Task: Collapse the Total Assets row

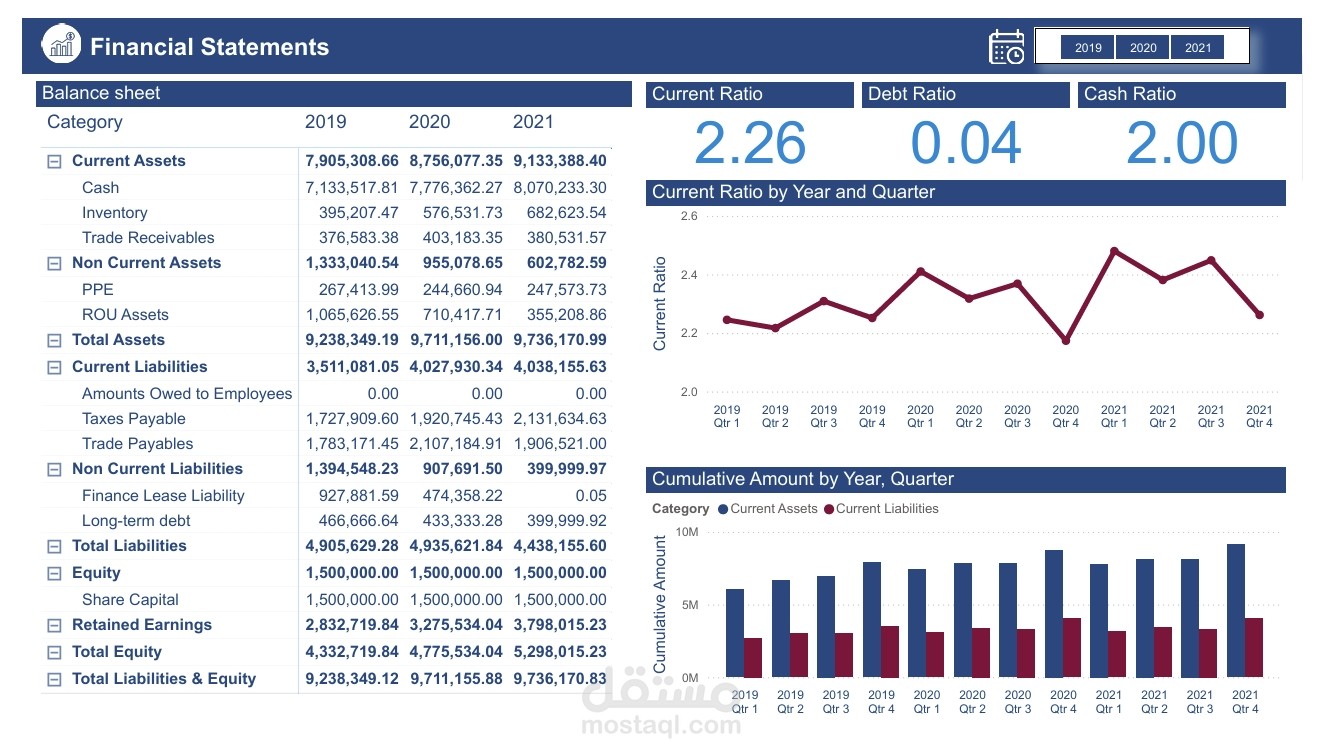Action: (55, 341)
